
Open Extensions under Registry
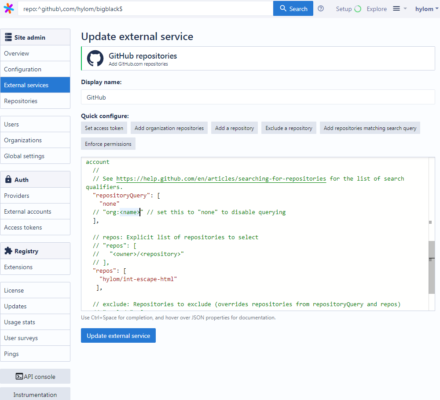click(x=35, y=267)
